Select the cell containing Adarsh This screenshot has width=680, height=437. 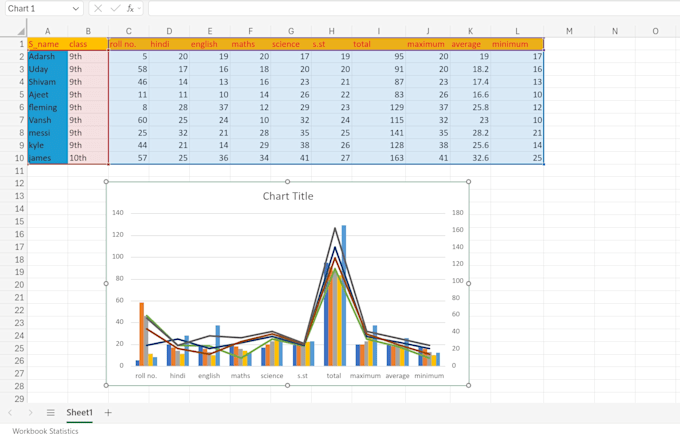(47, 56)
